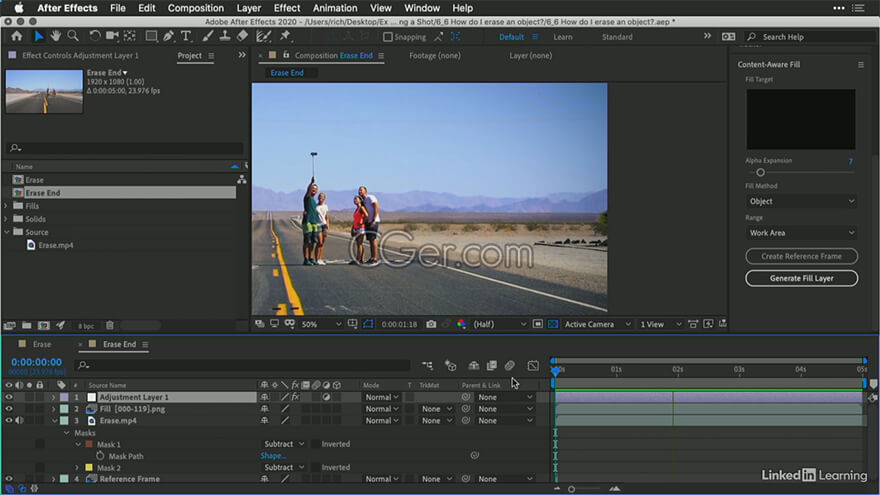Click the Search Help field

coord(808,37)
